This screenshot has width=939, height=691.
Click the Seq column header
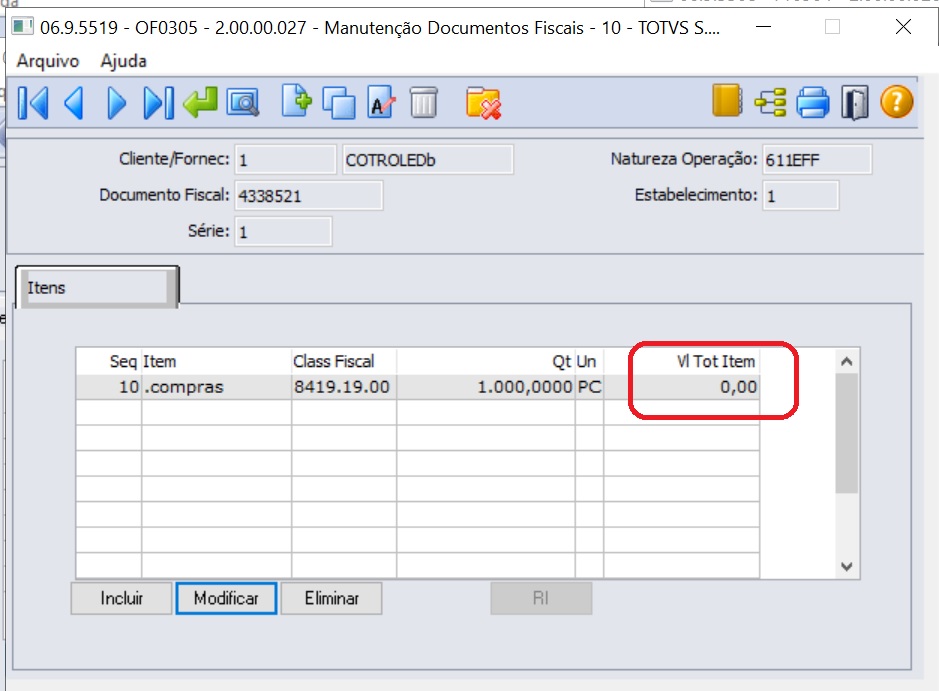pyautogui.click(x=109, y=362)
